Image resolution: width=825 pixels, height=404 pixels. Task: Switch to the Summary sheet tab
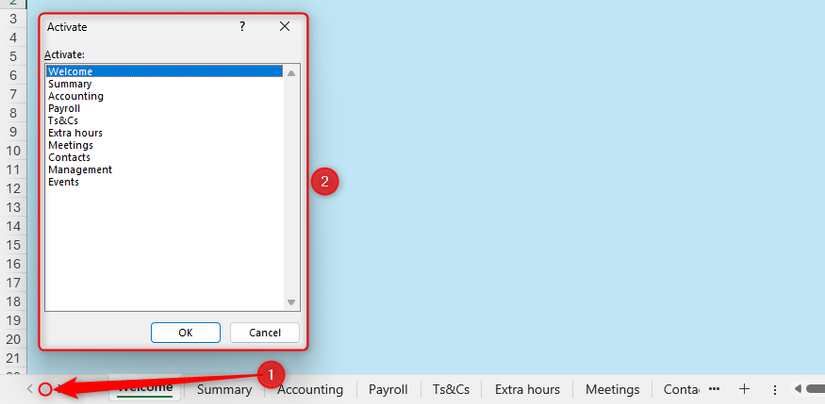click(x=224, y=389)
